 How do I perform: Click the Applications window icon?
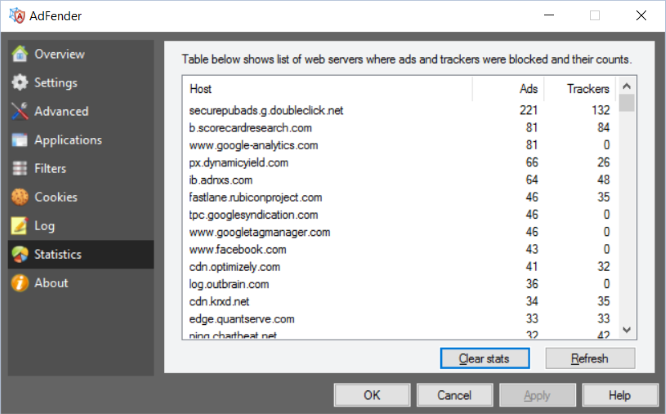[20, 140]
